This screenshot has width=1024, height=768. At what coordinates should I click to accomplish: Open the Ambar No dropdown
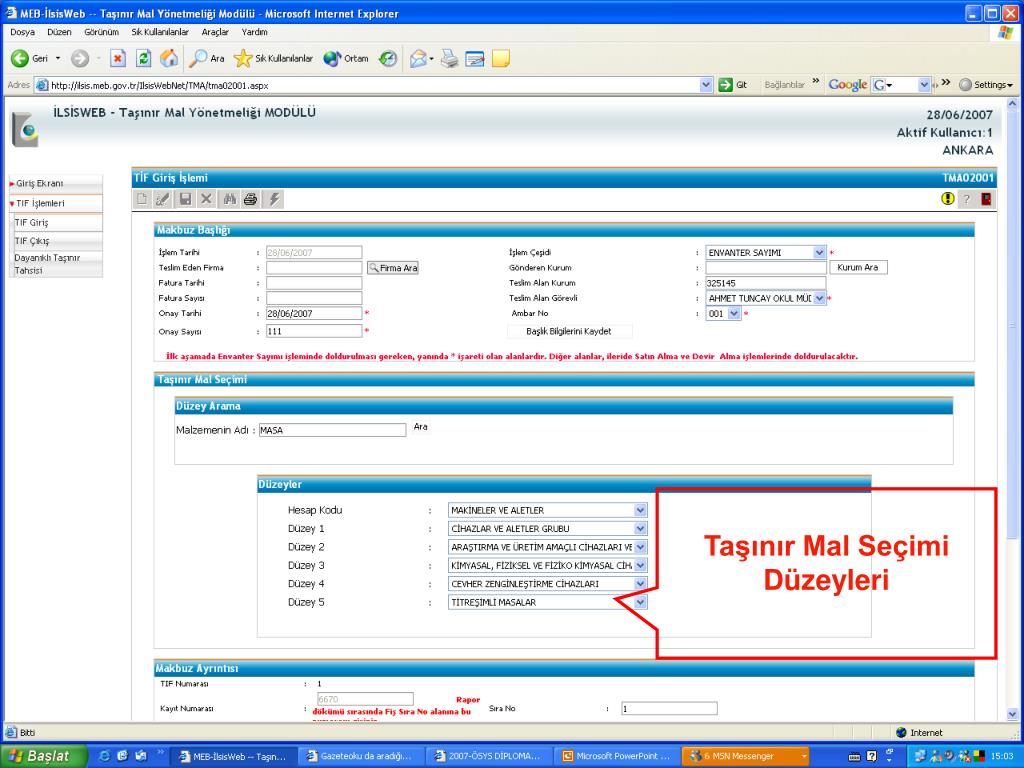coord(734,313)
